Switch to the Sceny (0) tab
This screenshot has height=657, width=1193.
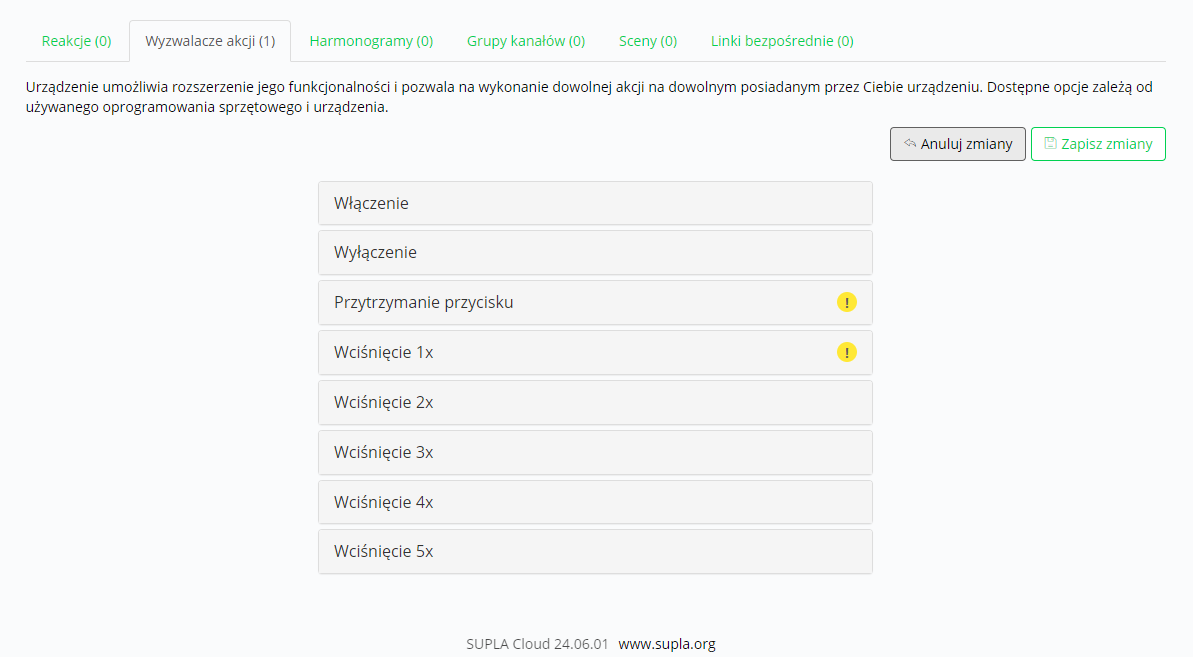(648, 41)
